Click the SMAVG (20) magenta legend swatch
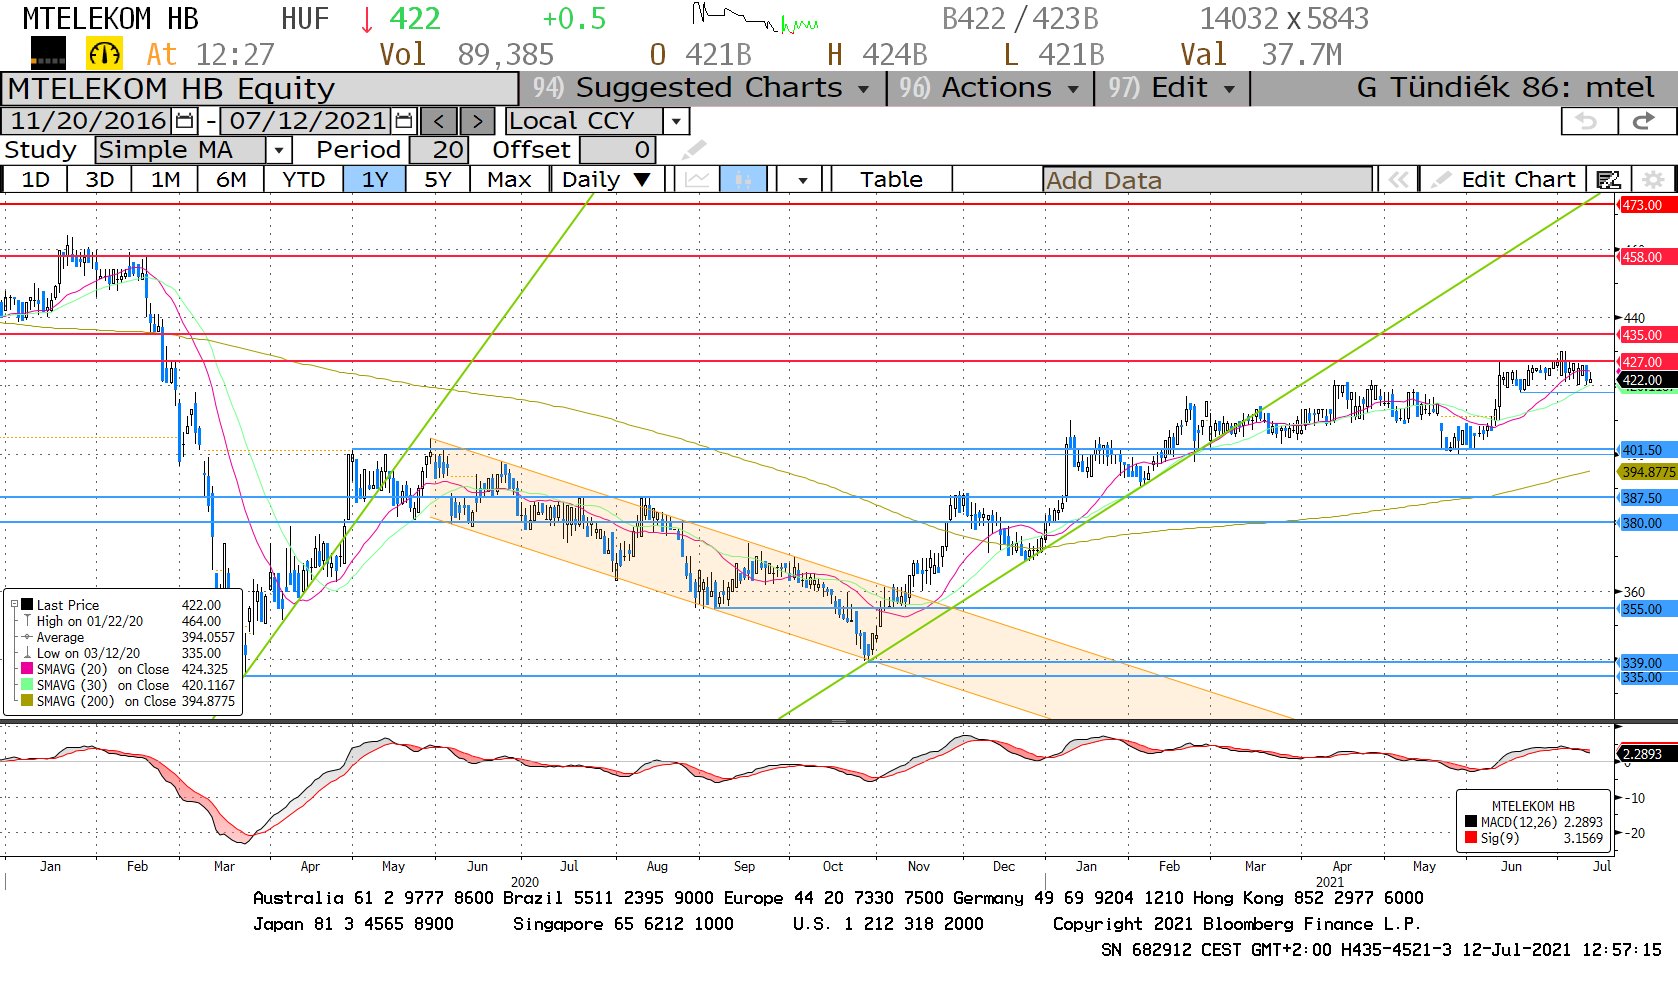The image size is (1678, 985). (27, 669)
